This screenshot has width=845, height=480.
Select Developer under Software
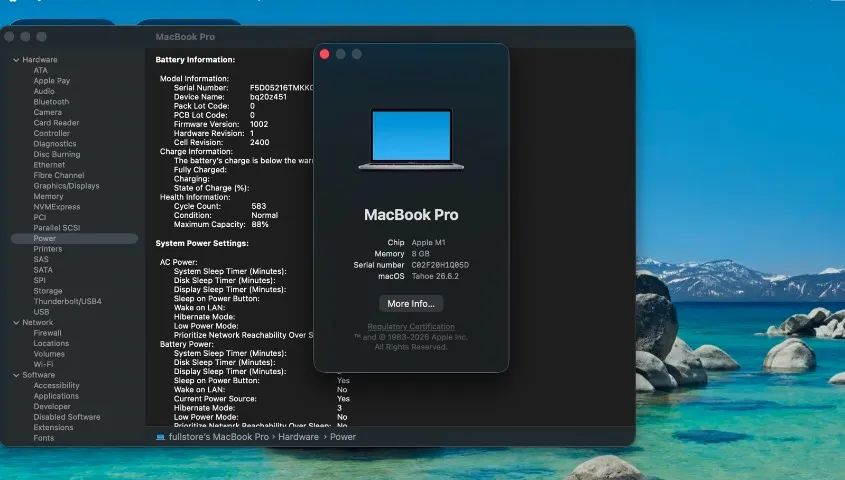52,406
